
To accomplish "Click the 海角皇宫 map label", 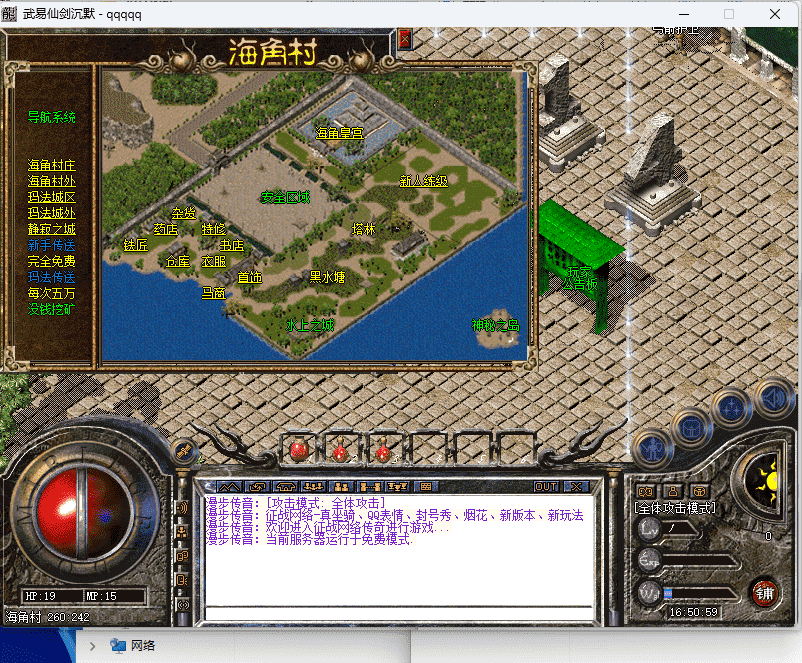I will [x=340, y=133].
